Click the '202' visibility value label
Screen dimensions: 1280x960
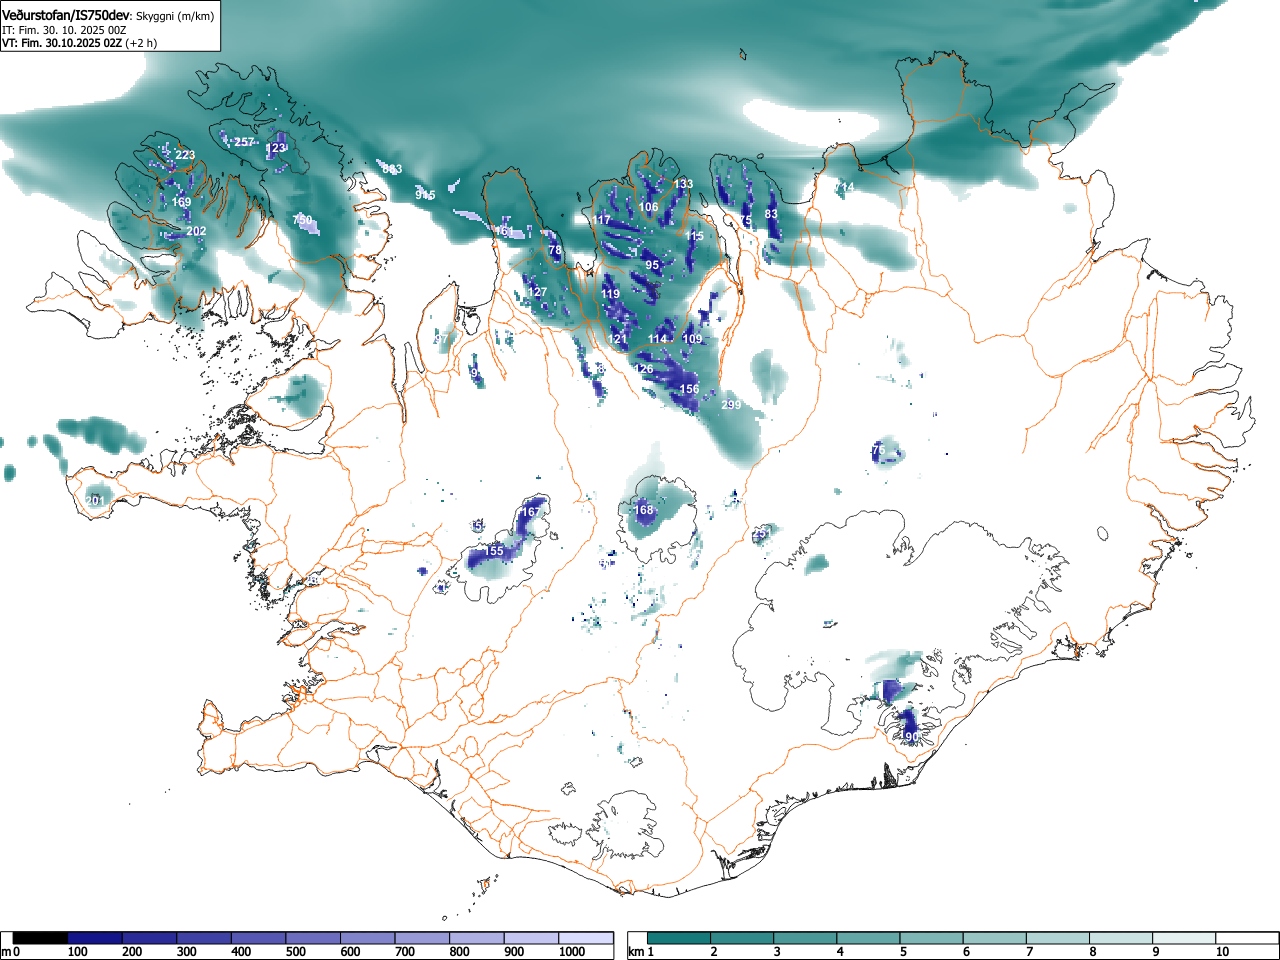(x=196, y=231)
